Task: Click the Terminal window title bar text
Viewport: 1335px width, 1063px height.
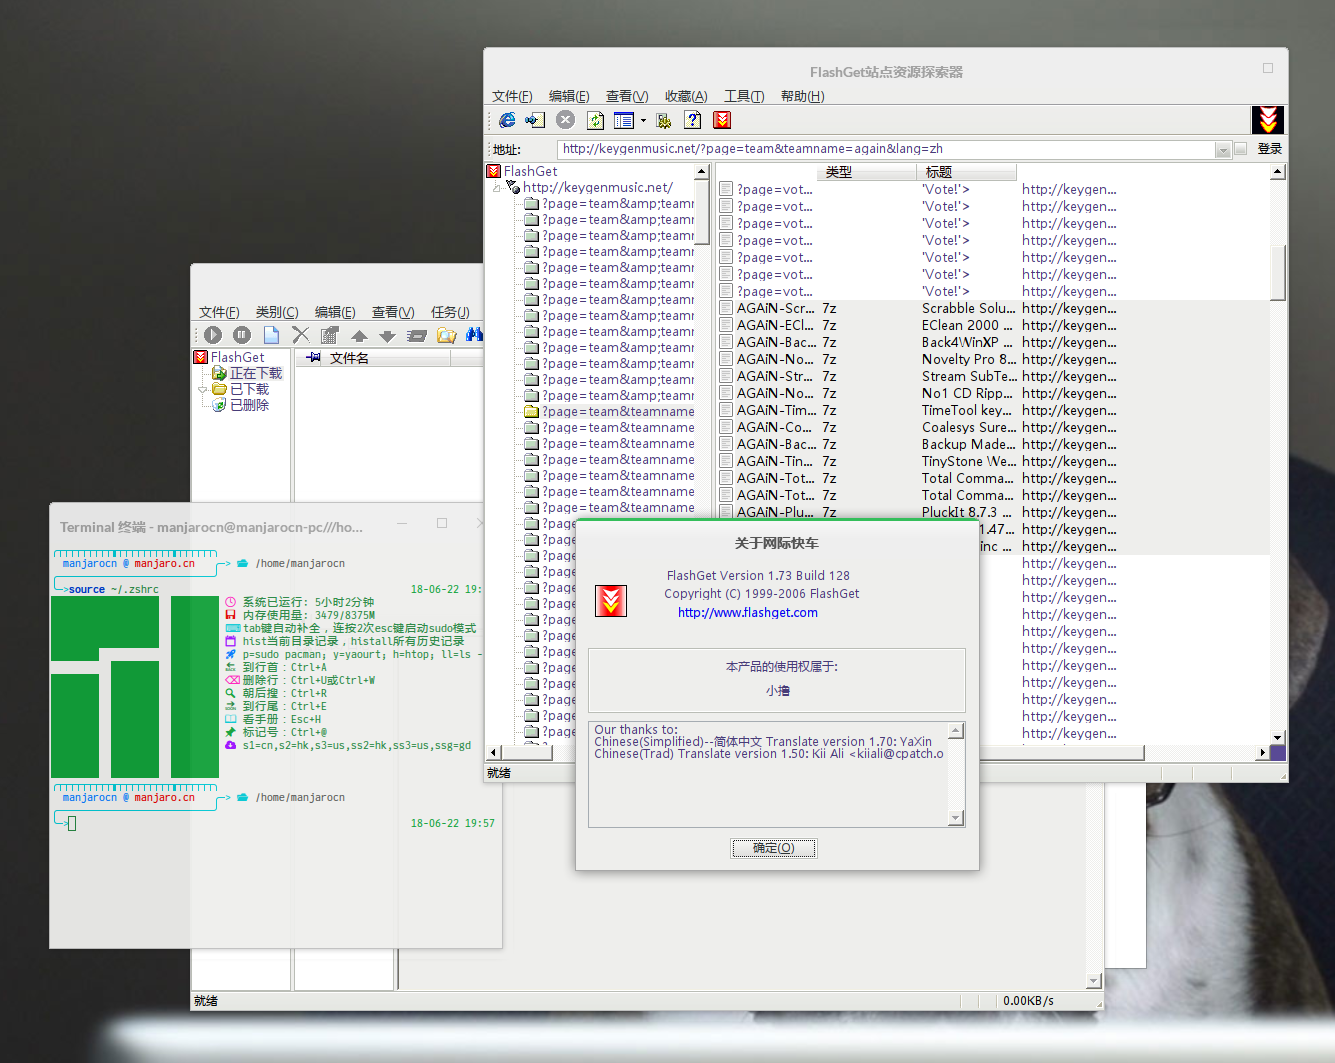Action: (211, 527)
